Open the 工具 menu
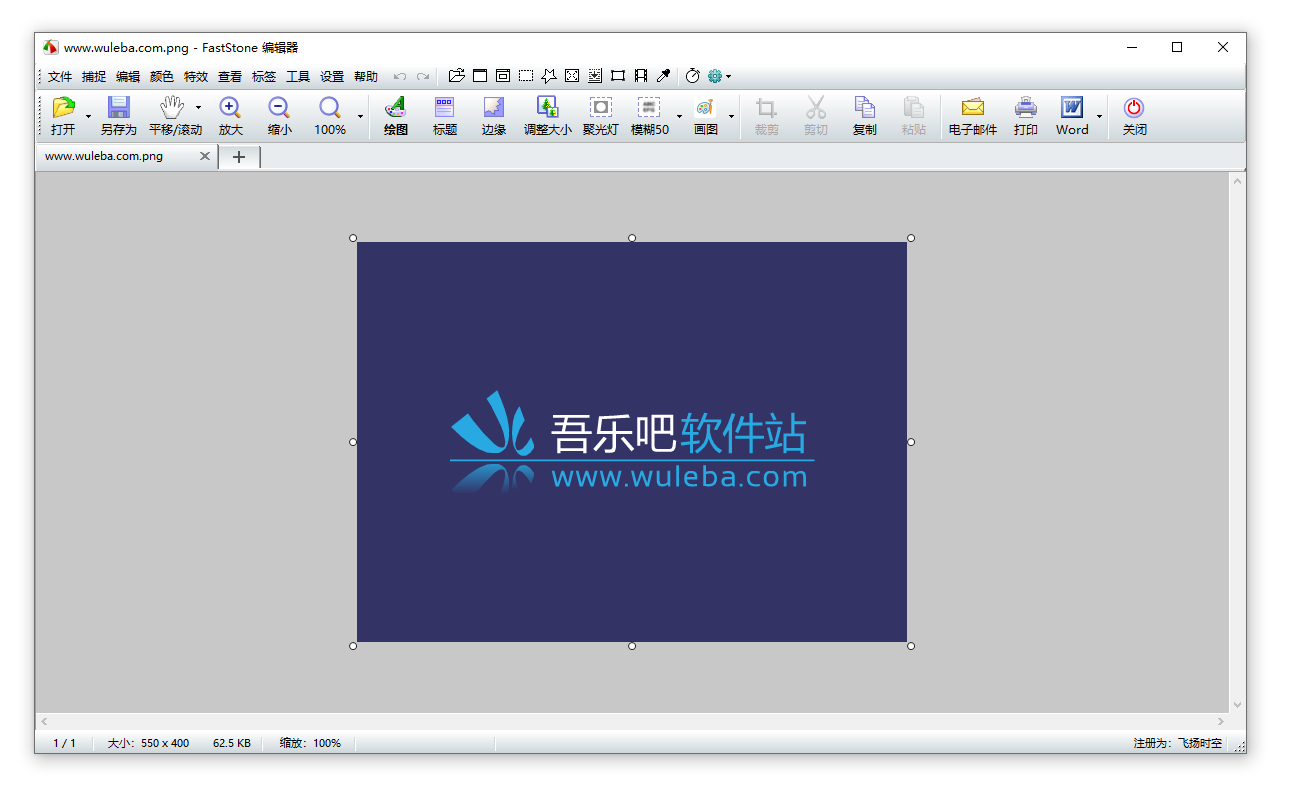 pyautogui.click(x=298, y=76)
